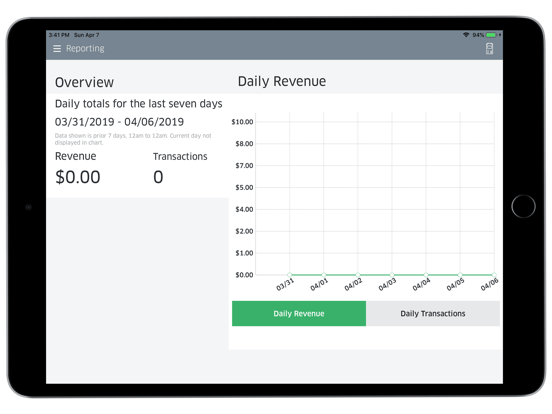Image resolution: width=552 pixels, height=414 pixels.
Task: Click the $0.00 revenue total
Action: pyautogui.click(x=78, y=177)
